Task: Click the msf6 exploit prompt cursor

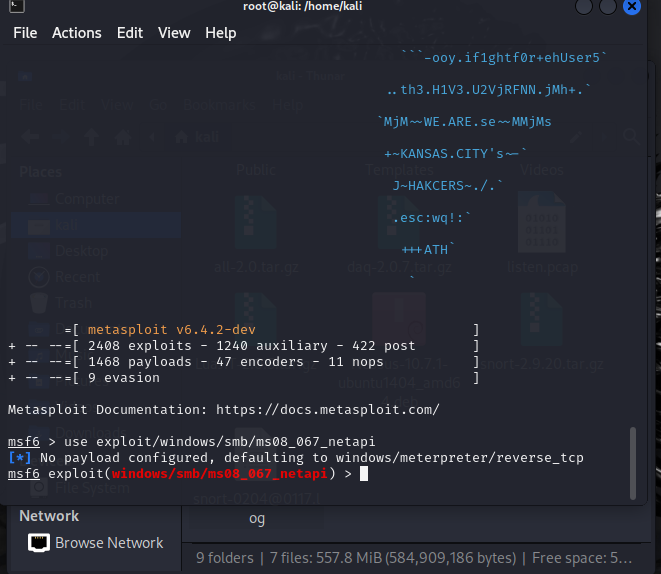Action: [364, 474]
